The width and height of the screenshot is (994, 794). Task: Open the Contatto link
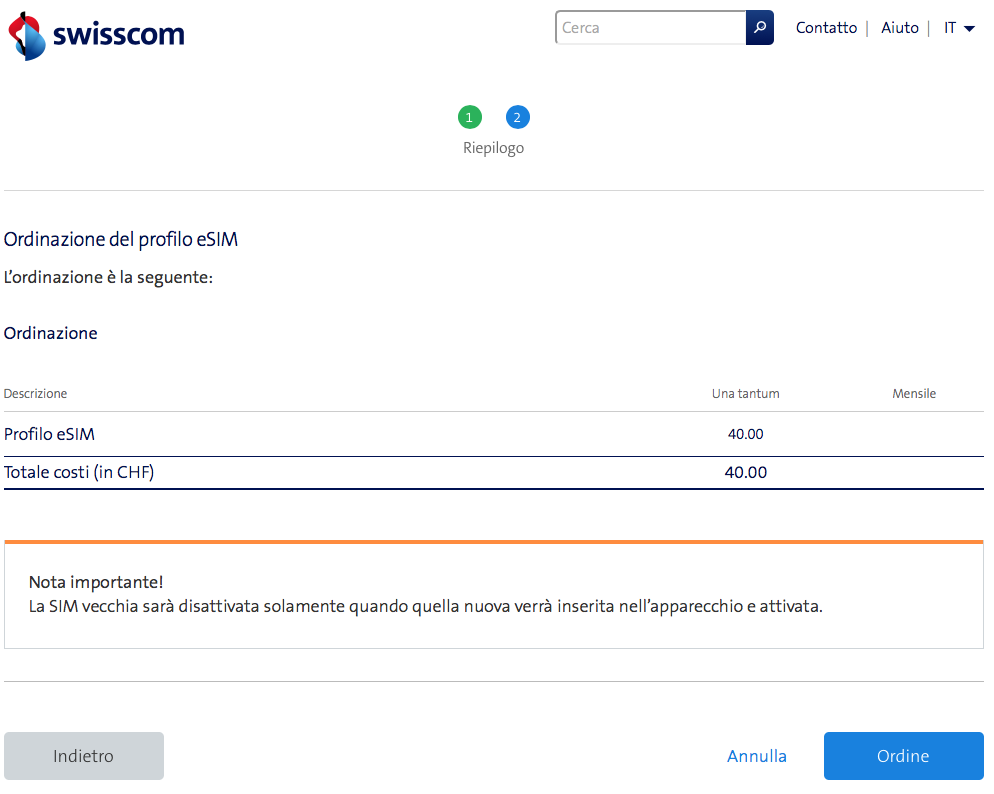pyautogui.click(x=826, y=28)
